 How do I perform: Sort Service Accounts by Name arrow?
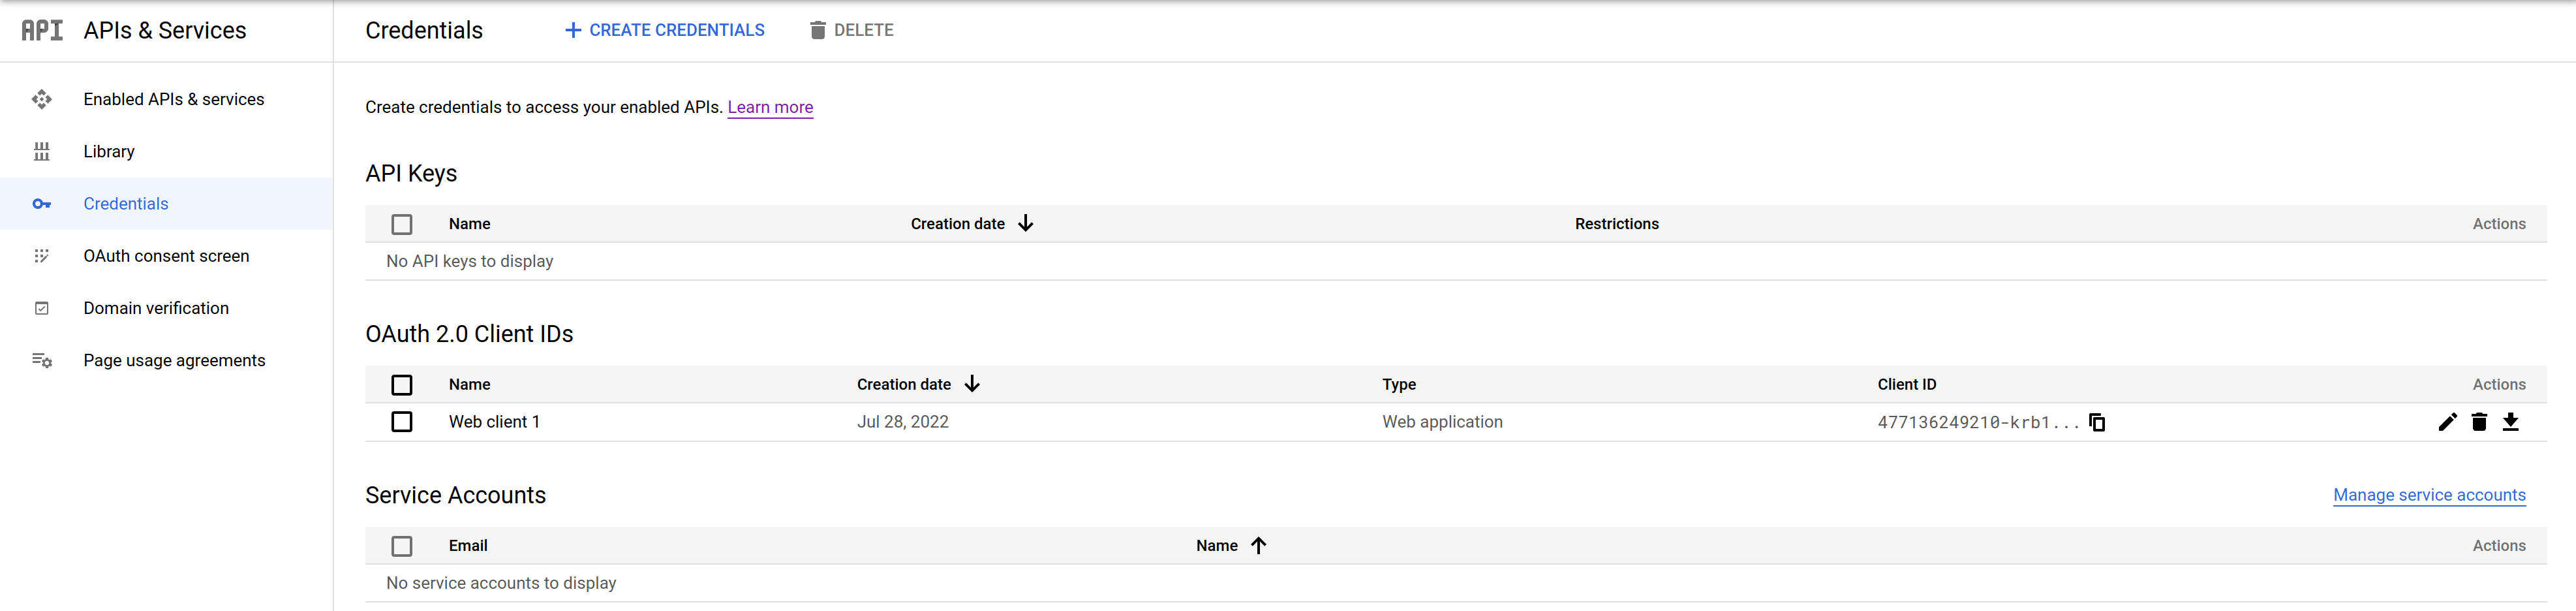(1258, 545)
